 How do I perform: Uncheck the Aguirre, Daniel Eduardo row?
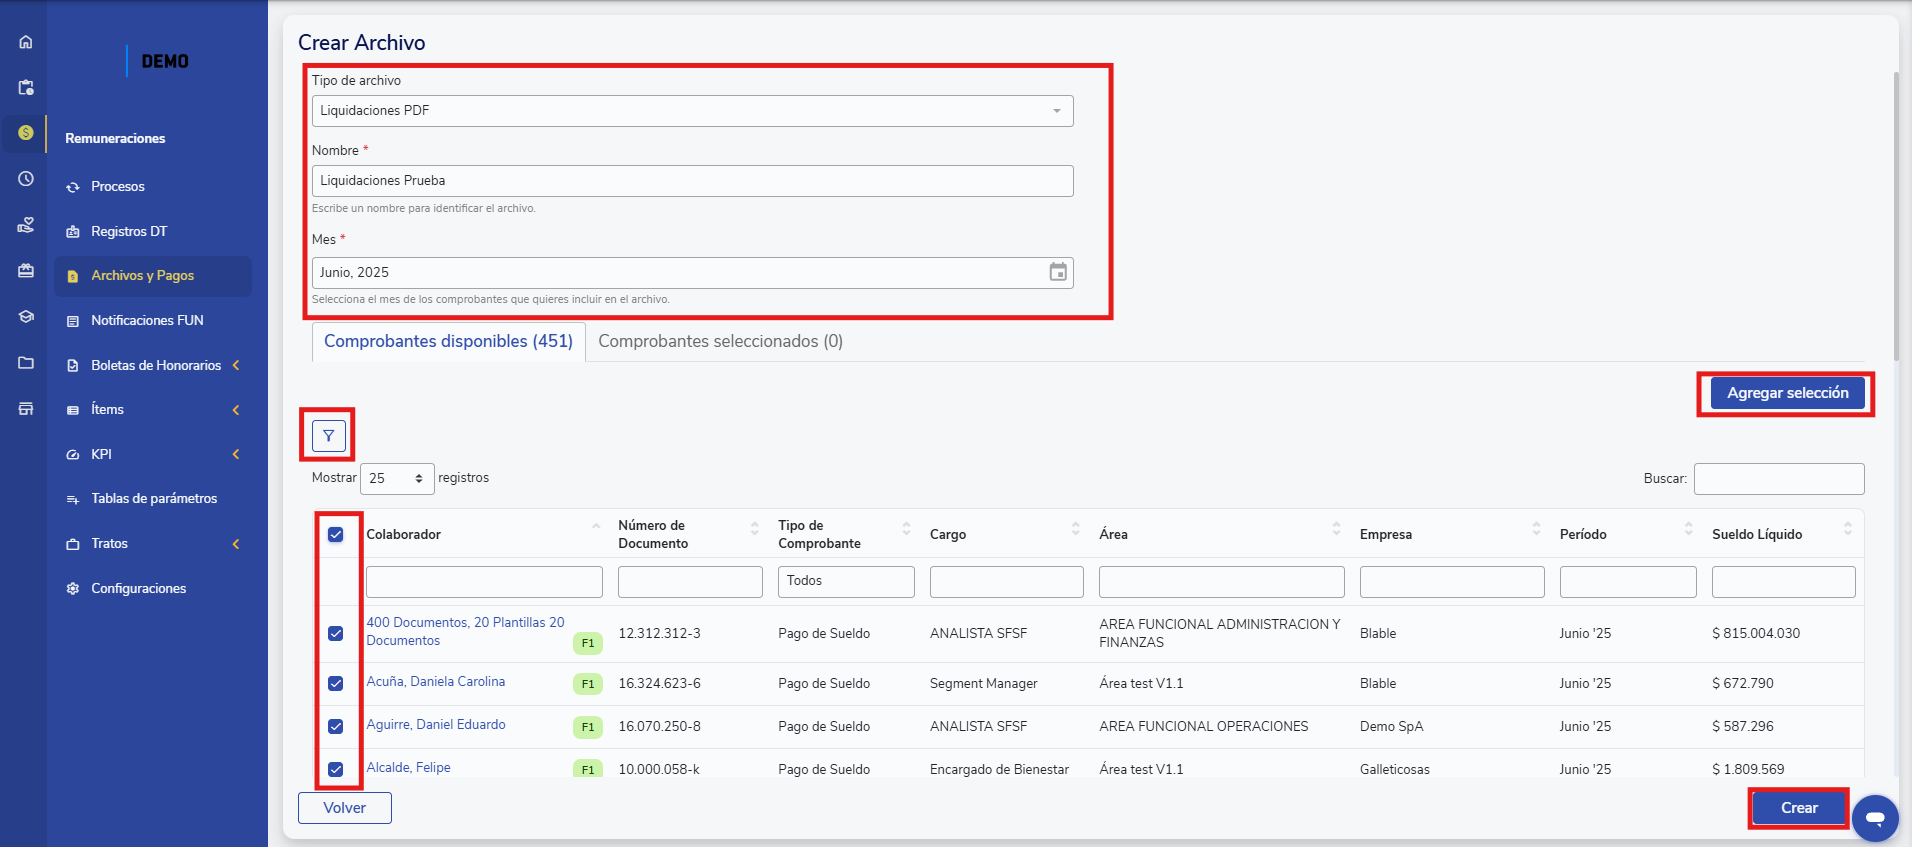(x=336, y=727)
